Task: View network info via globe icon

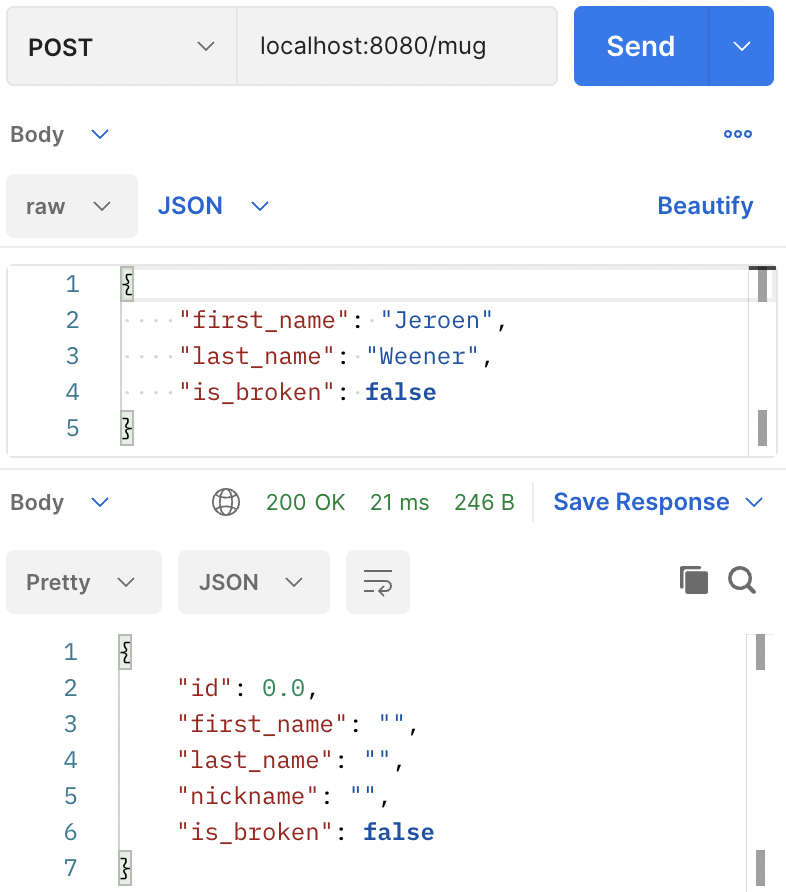Action: [226, 502]
